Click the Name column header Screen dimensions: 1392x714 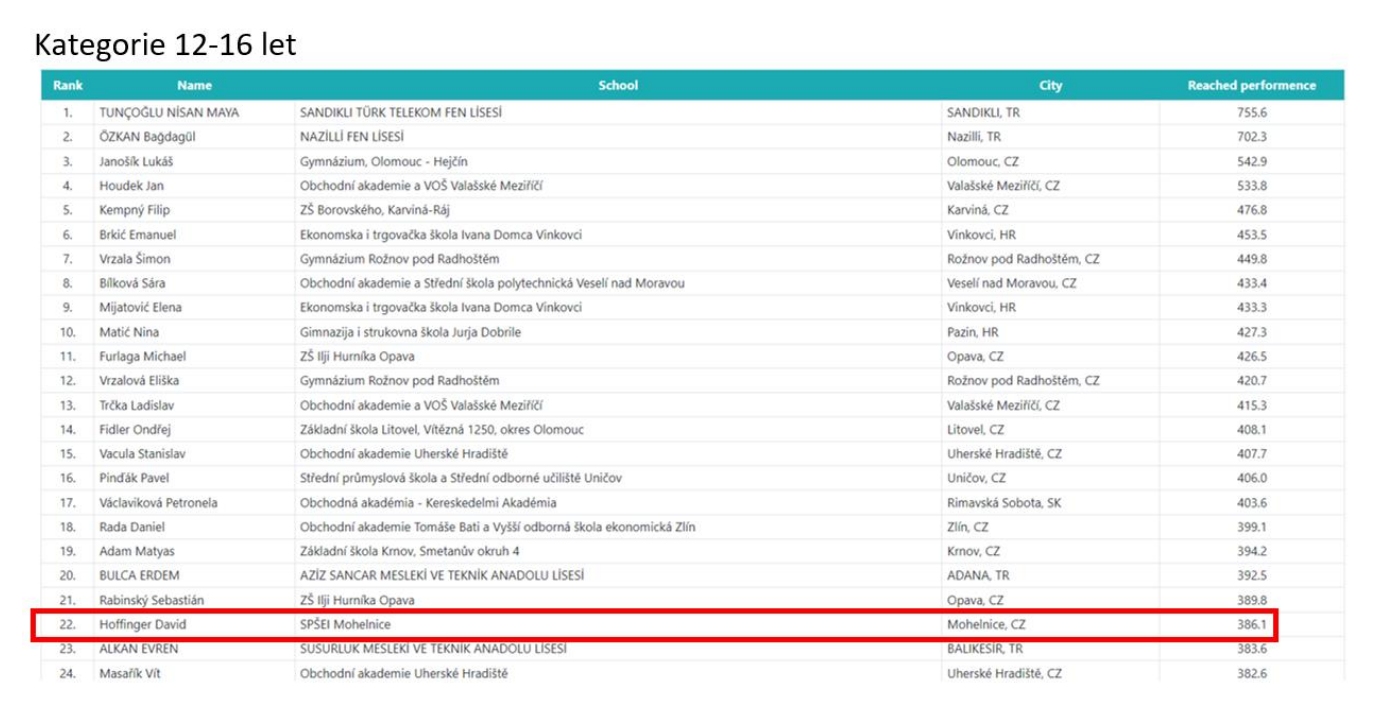[x=194, y=86]
